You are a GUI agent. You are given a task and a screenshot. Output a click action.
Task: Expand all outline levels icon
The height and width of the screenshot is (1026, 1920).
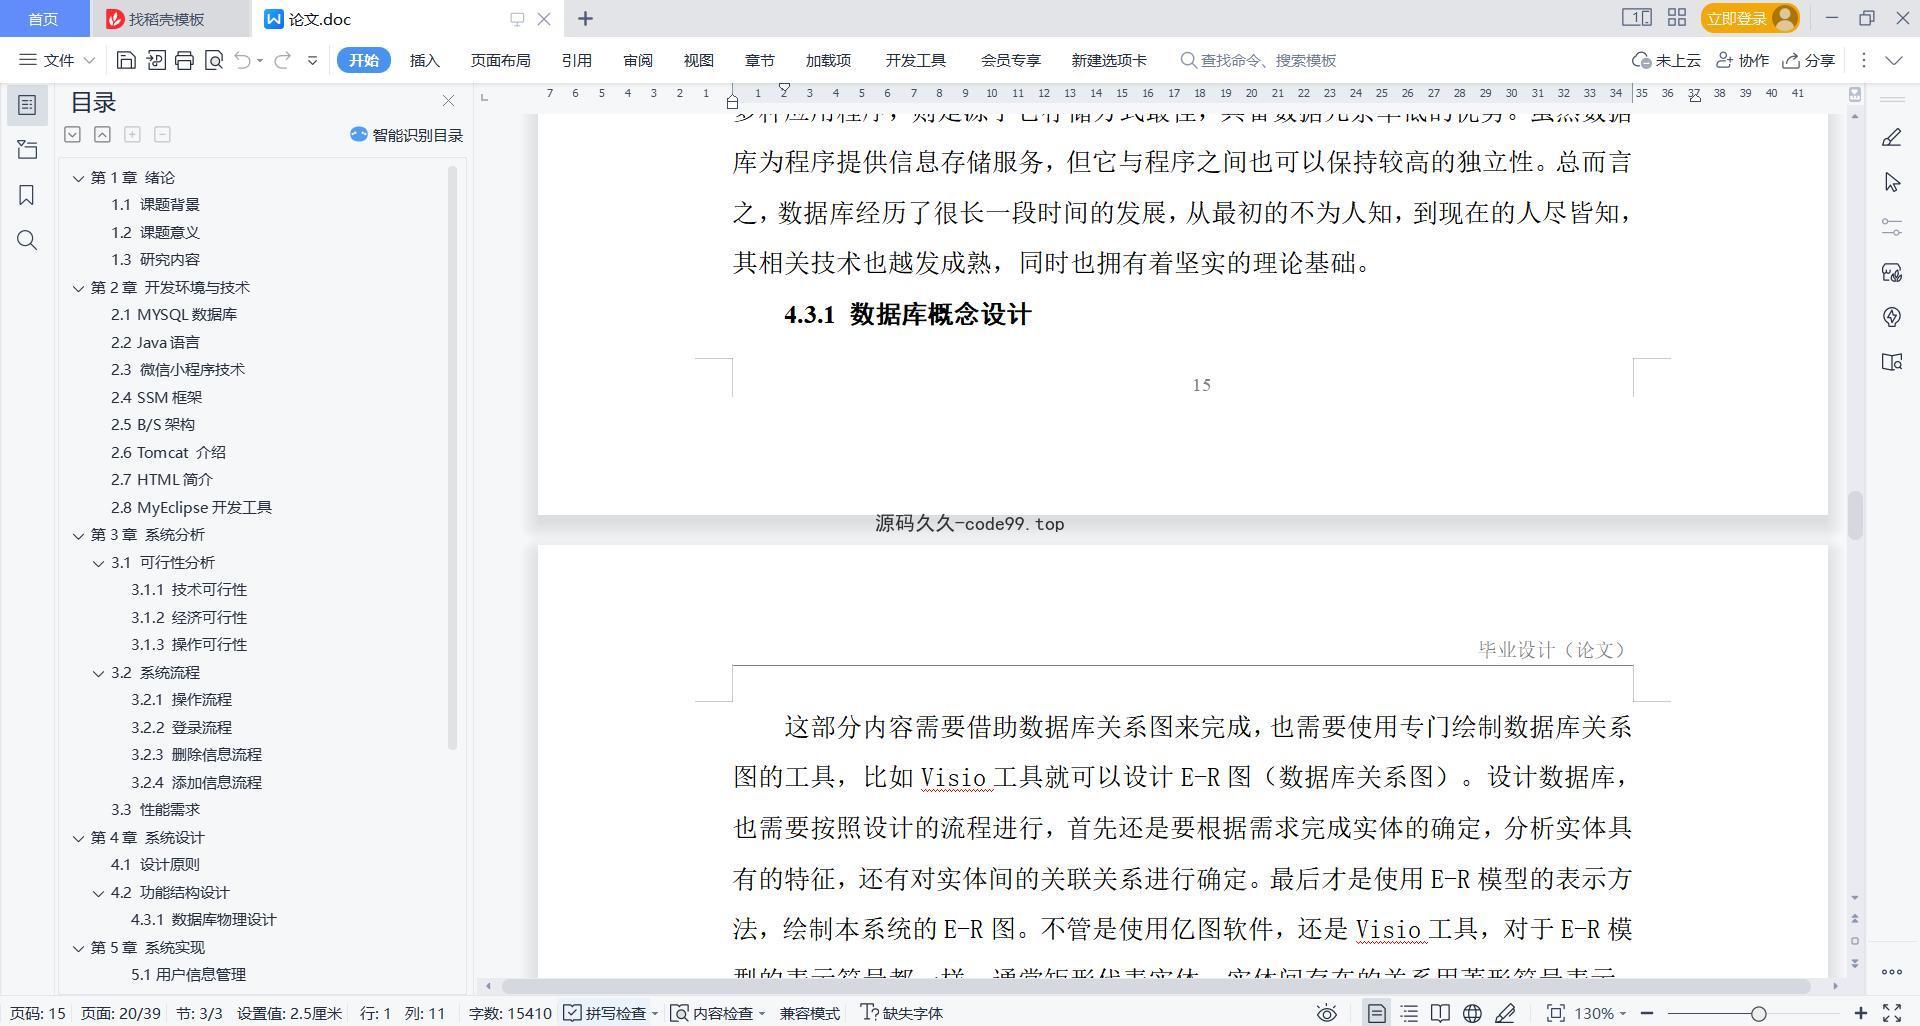72,134
